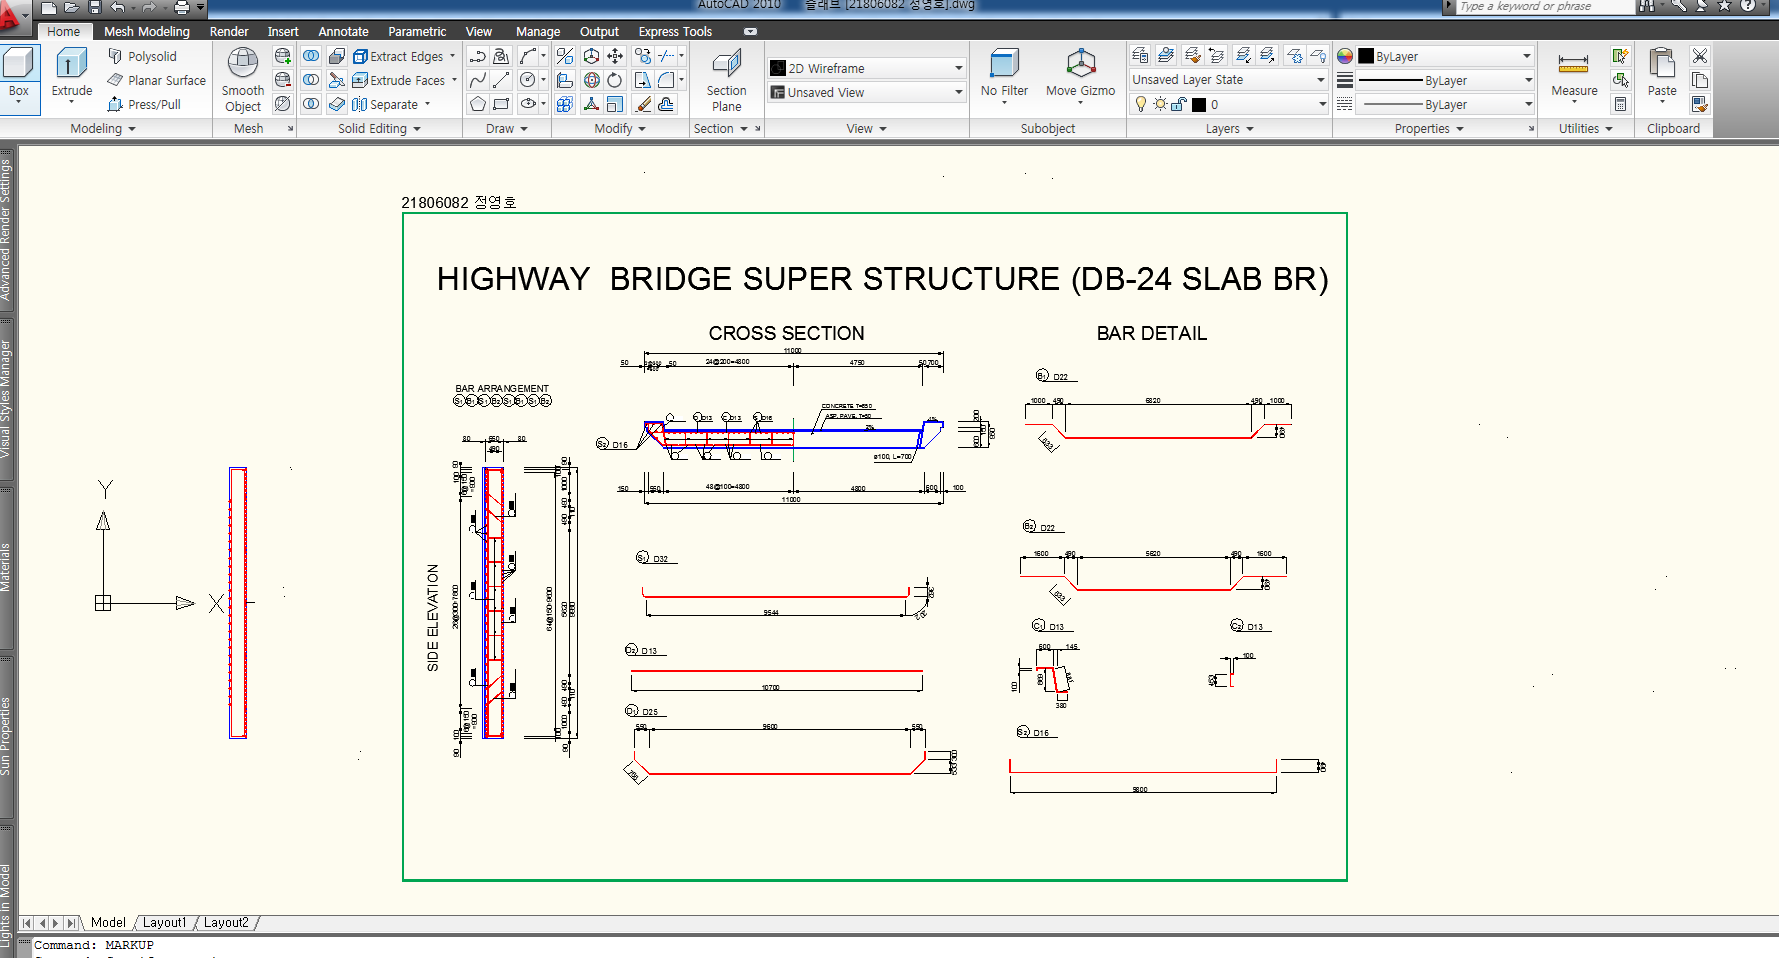This screenshot has height=958, width=1779.
Task: Click Smooth Less mesh icon
Action: point(283,80)
